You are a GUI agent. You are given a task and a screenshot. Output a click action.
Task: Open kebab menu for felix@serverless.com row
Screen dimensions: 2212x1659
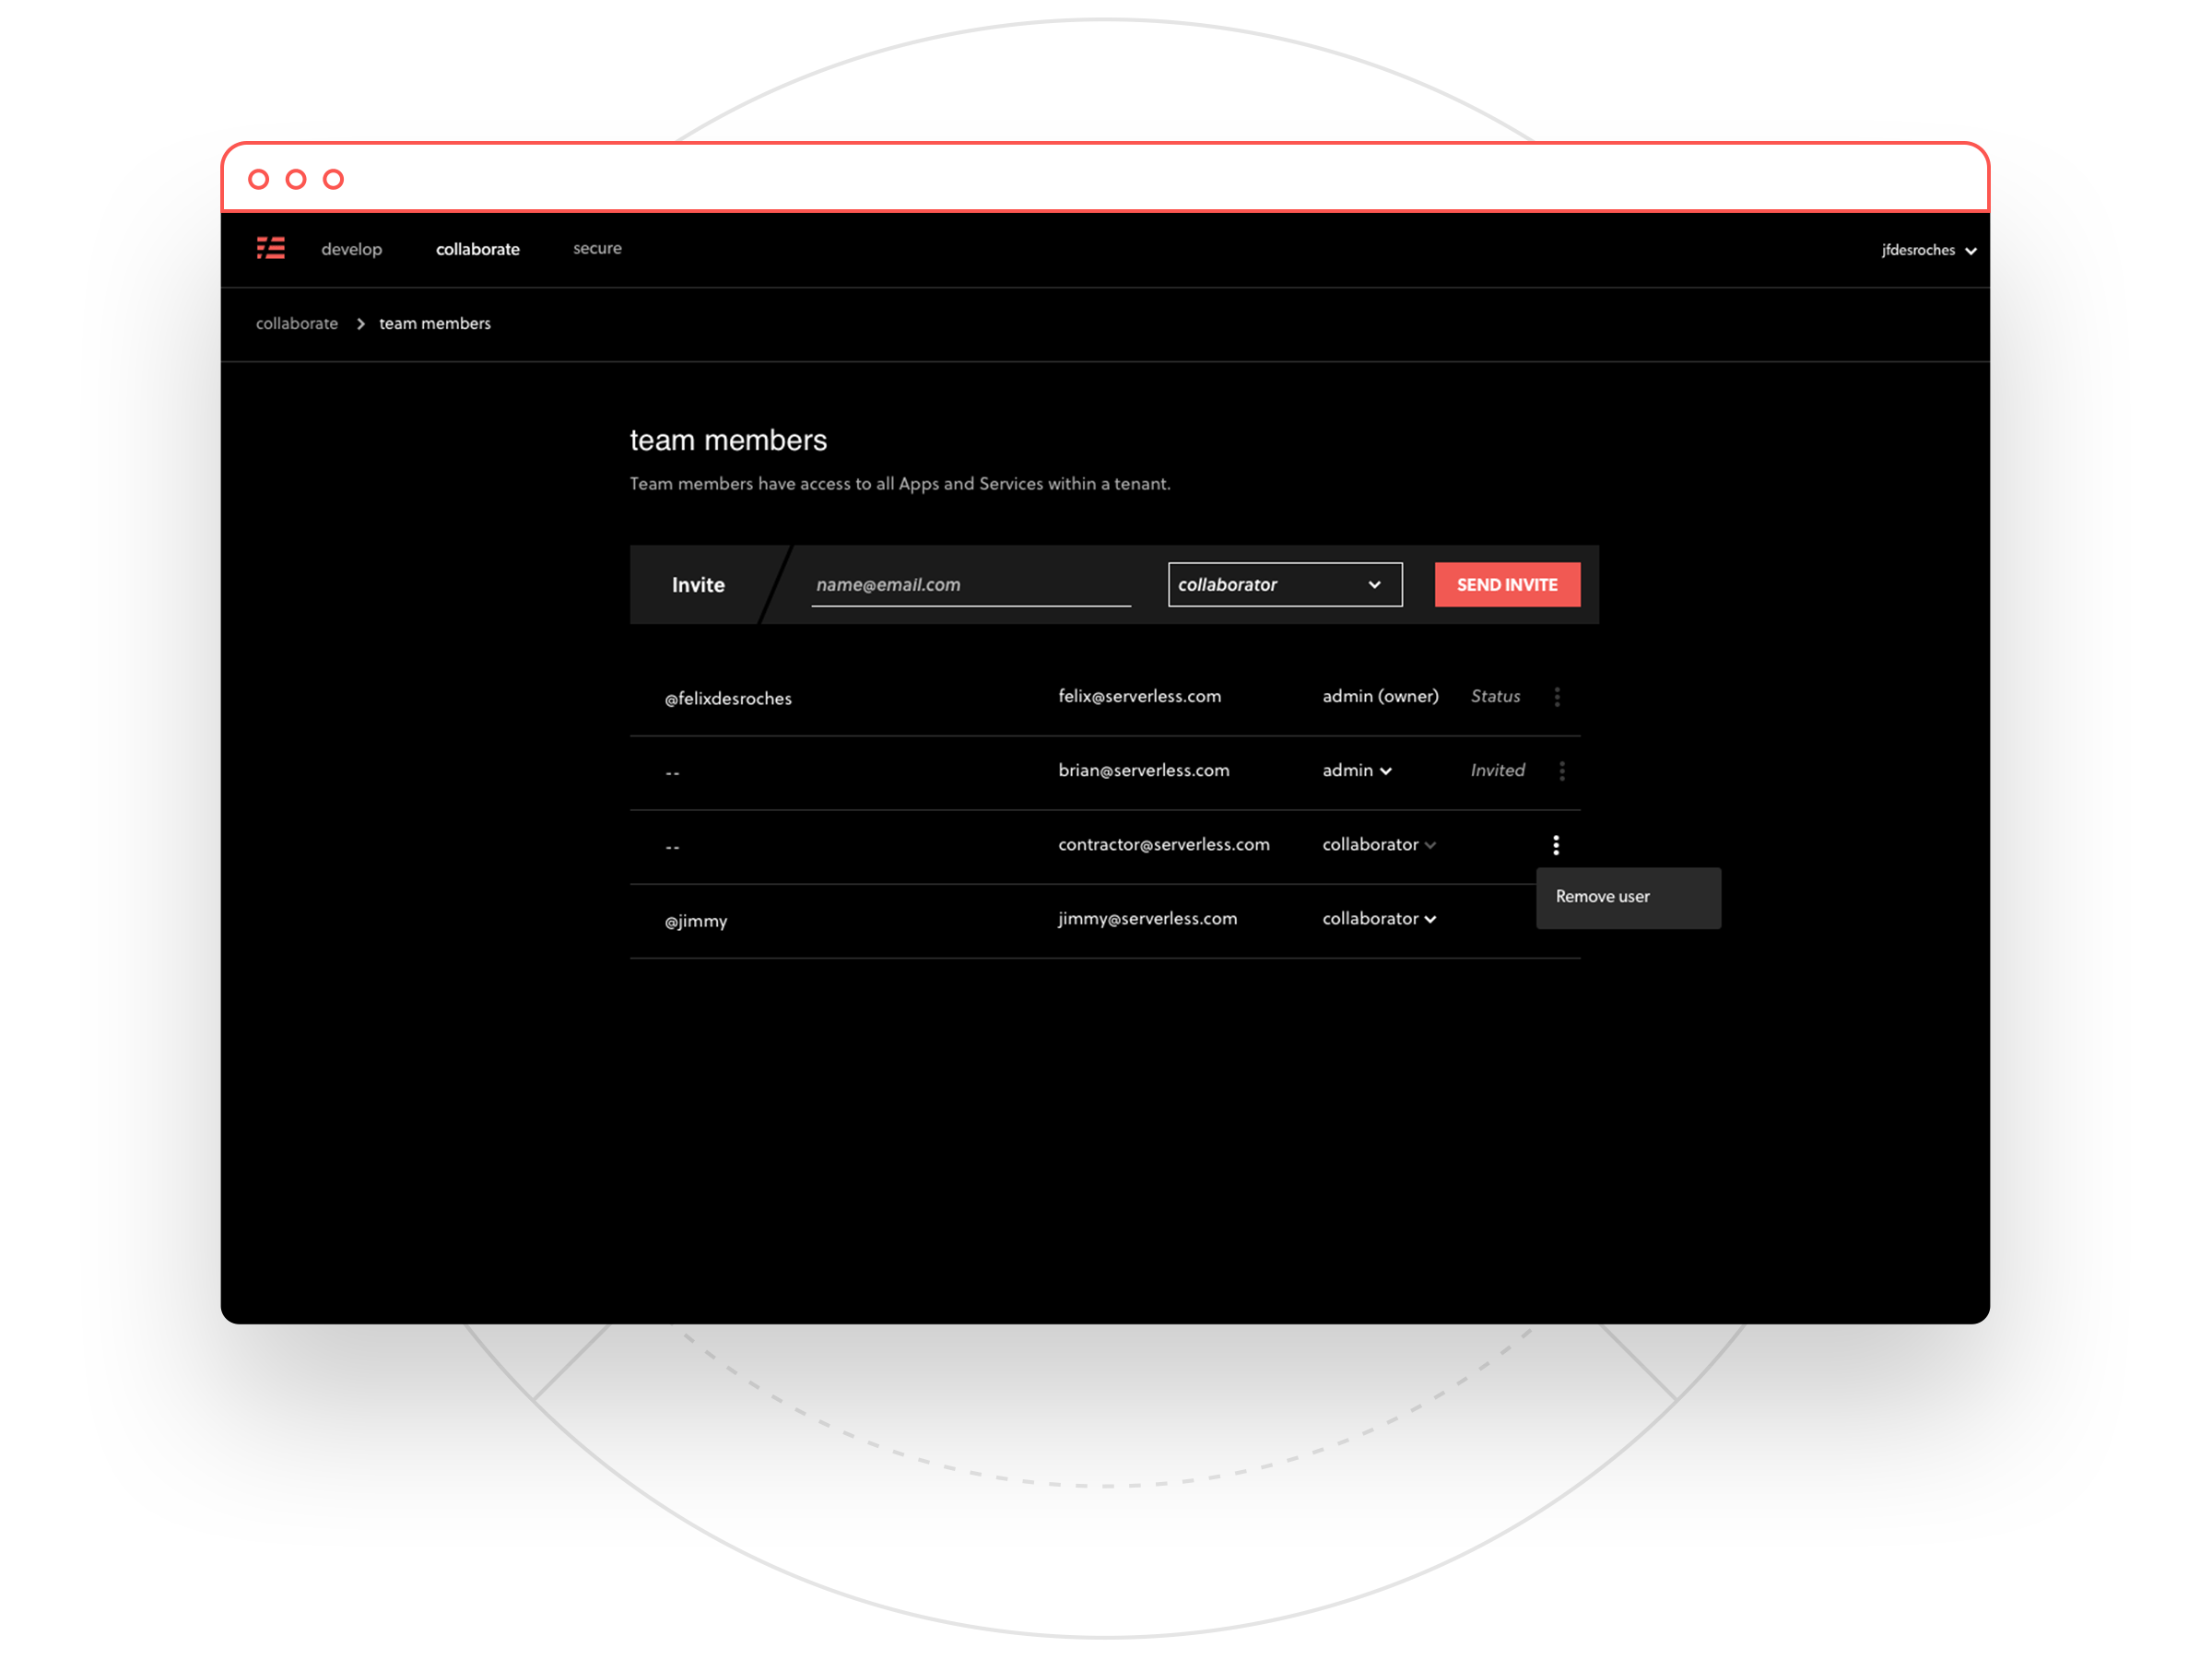coord(1557,697)
